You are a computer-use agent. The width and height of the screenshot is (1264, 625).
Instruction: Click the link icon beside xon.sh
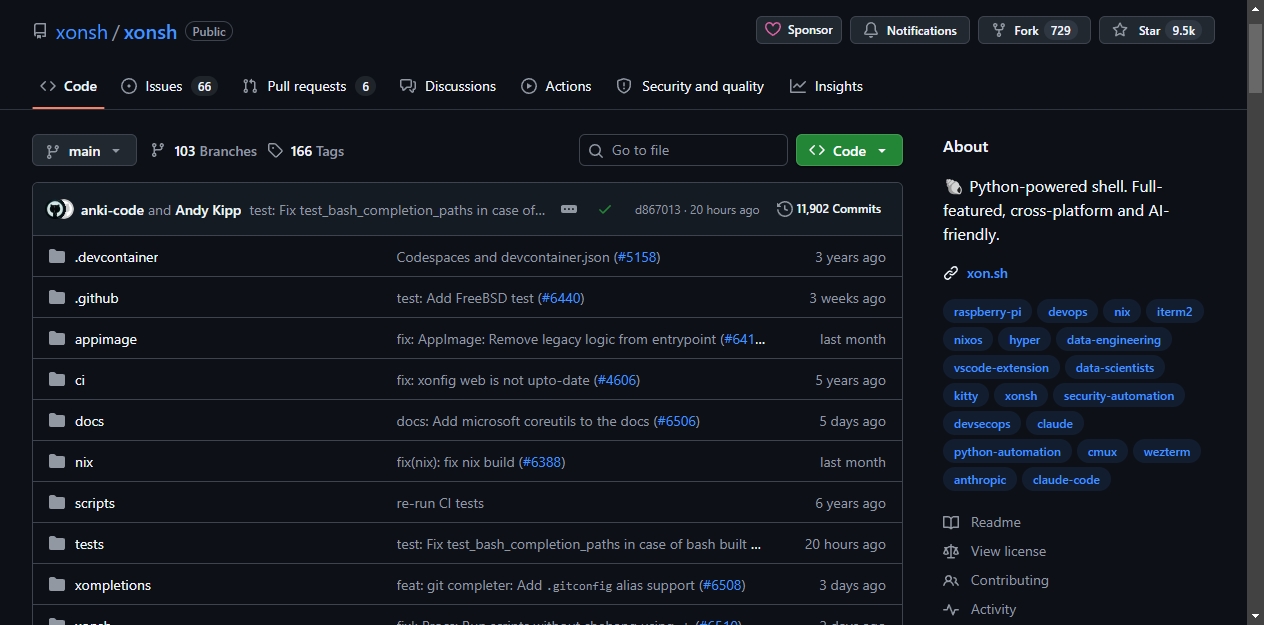pyautogui.click(x=951, y=273)
